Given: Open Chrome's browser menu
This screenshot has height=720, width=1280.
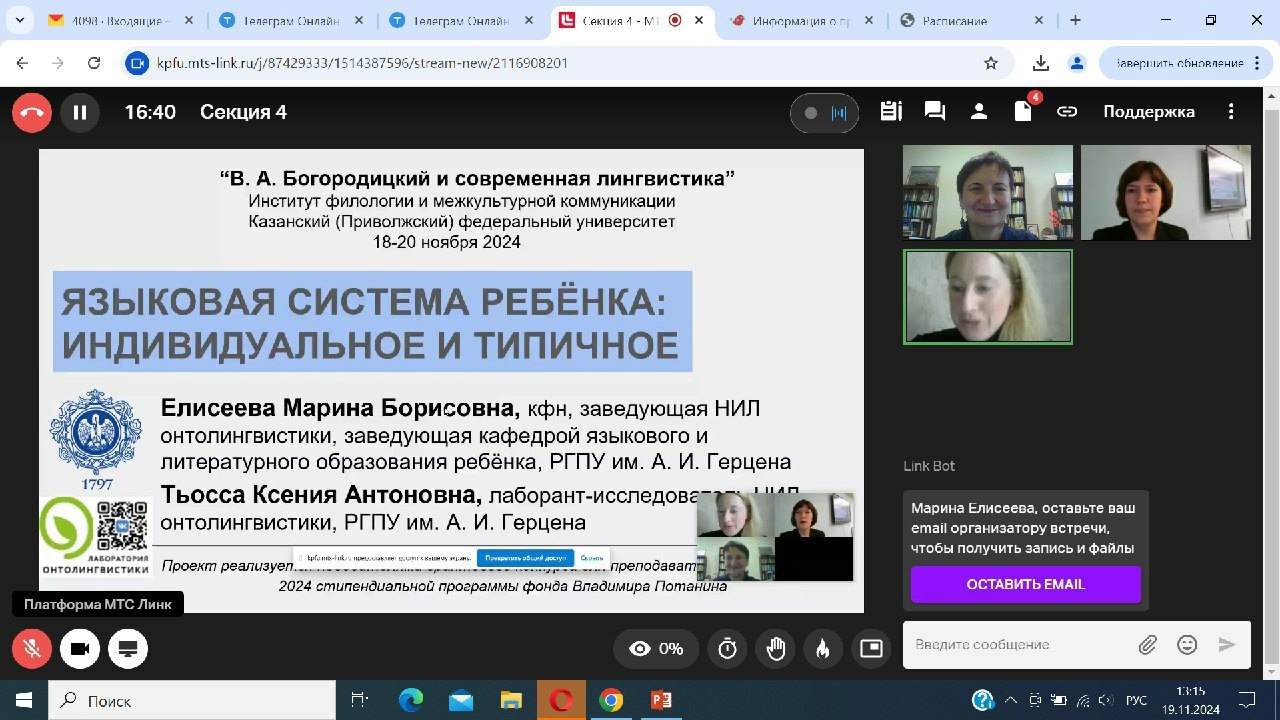Looking at the screenshot, I should [1257, 62].
